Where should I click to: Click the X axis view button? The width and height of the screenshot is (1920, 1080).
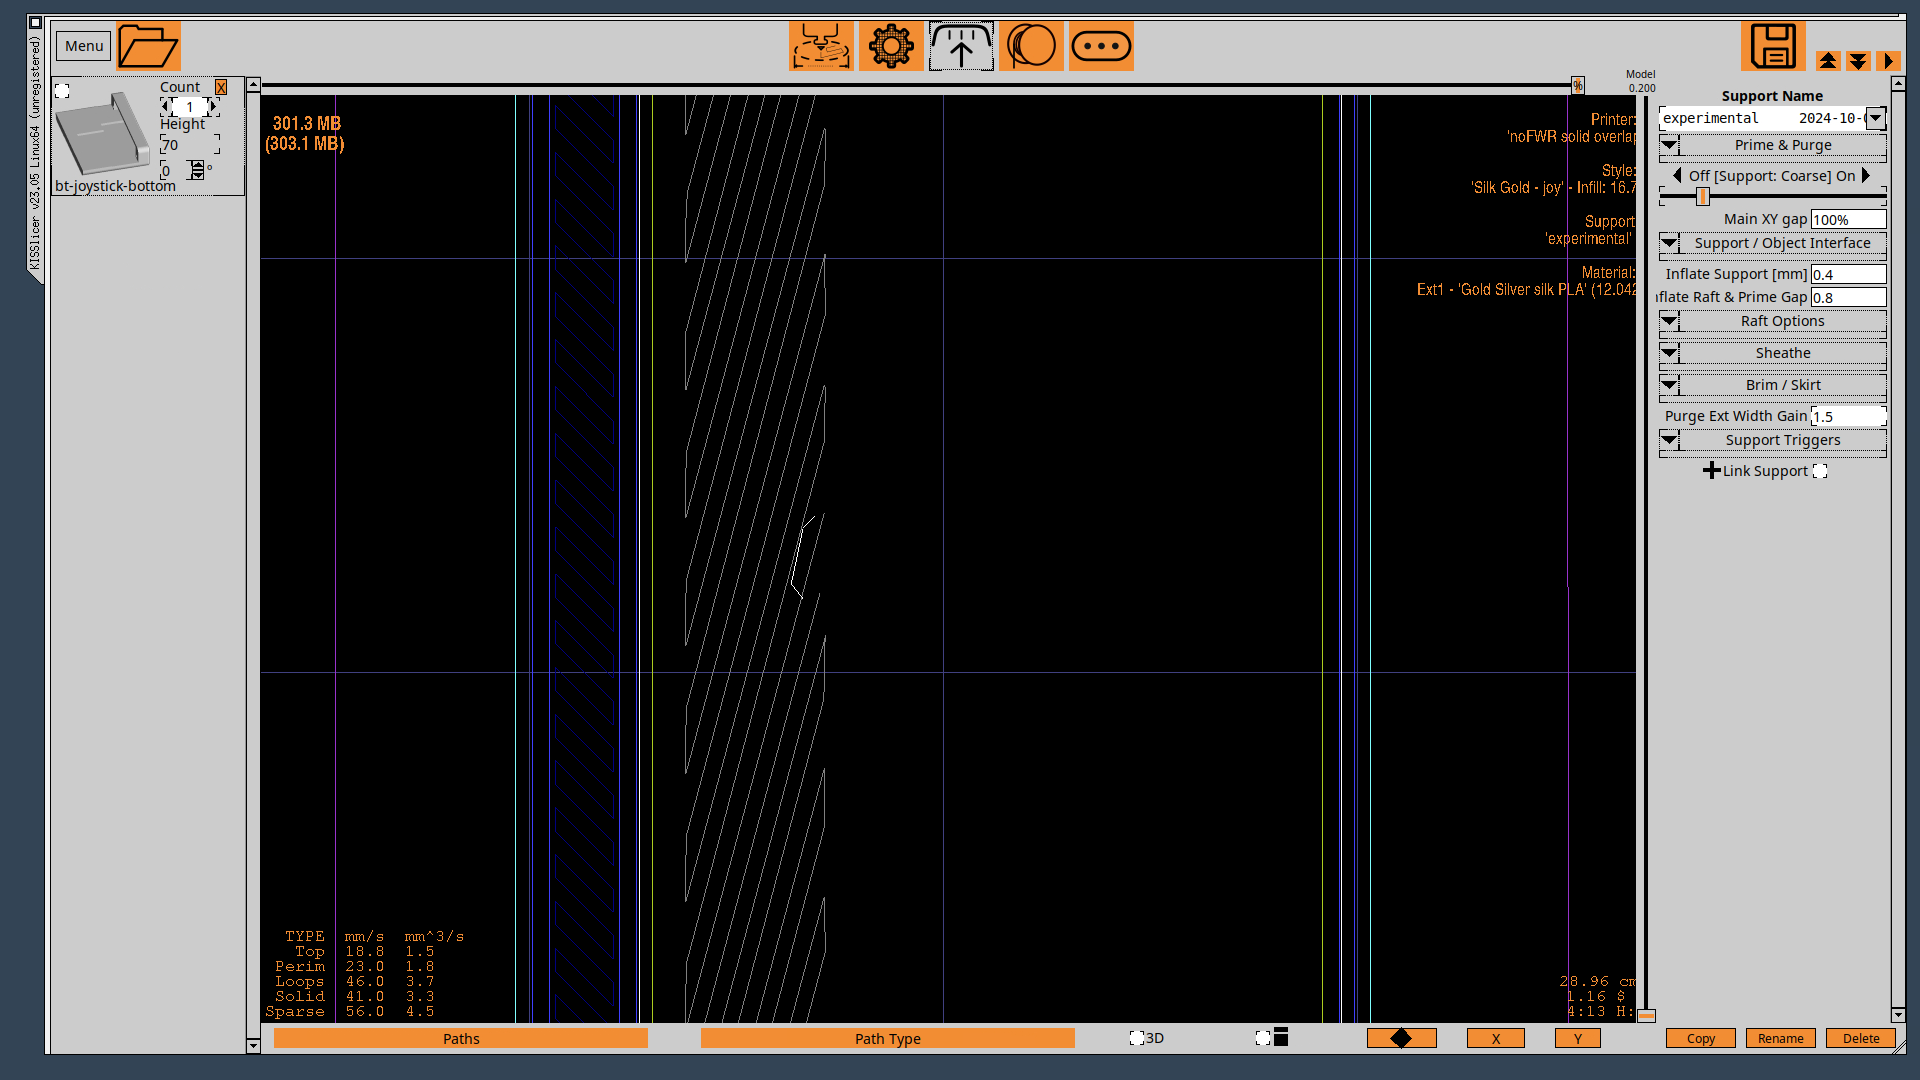(1496, 1038)
